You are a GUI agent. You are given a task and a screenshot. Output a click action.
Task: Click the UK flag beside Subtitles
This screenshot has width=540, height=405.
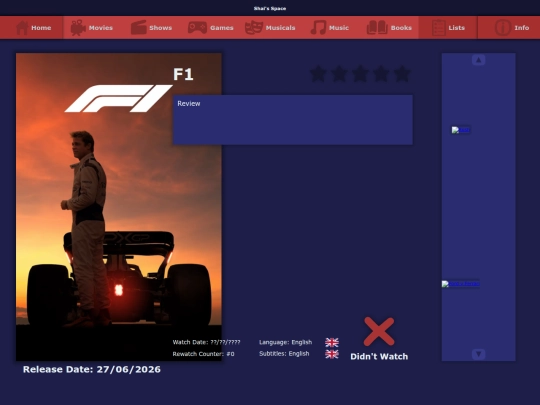pos(332,354)
